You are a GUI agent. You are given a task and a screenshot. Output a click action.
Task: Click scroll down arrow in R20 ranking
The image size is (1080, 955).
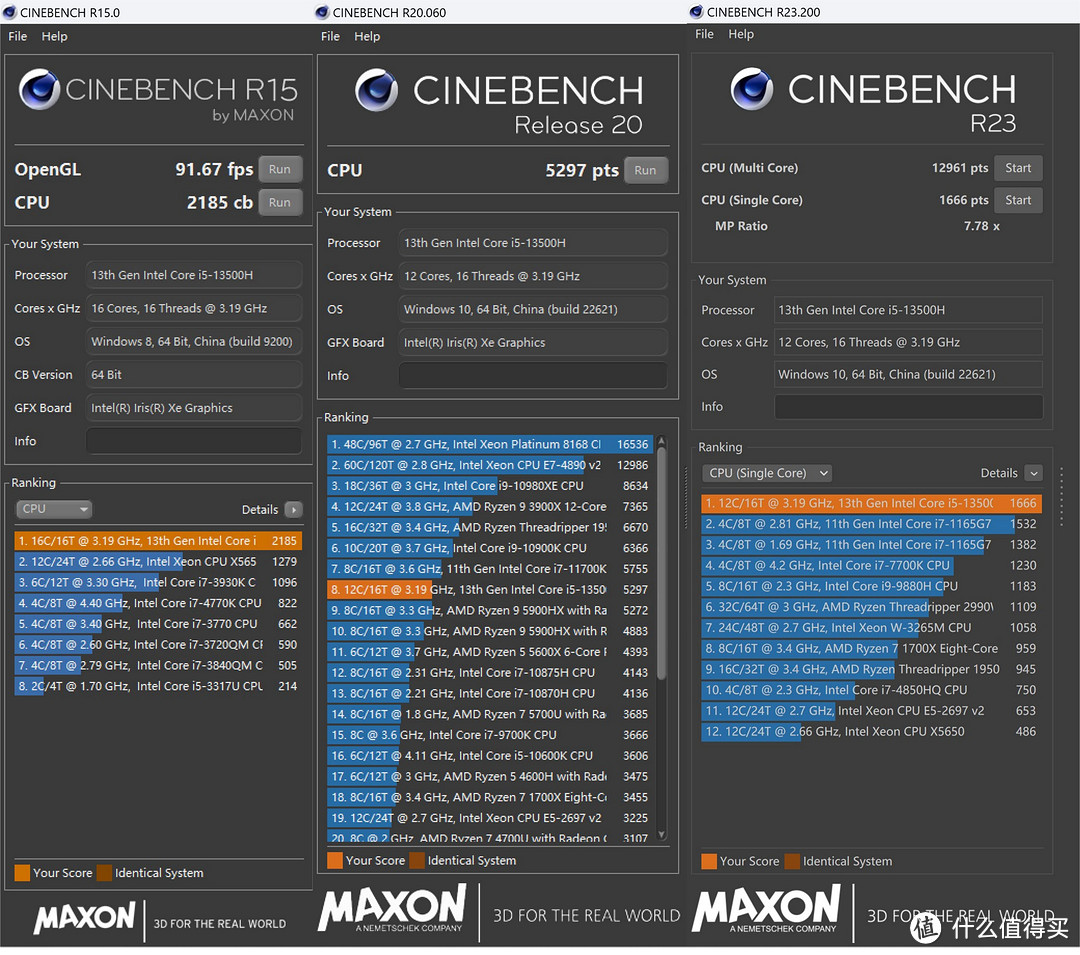[x=661, y=835]
